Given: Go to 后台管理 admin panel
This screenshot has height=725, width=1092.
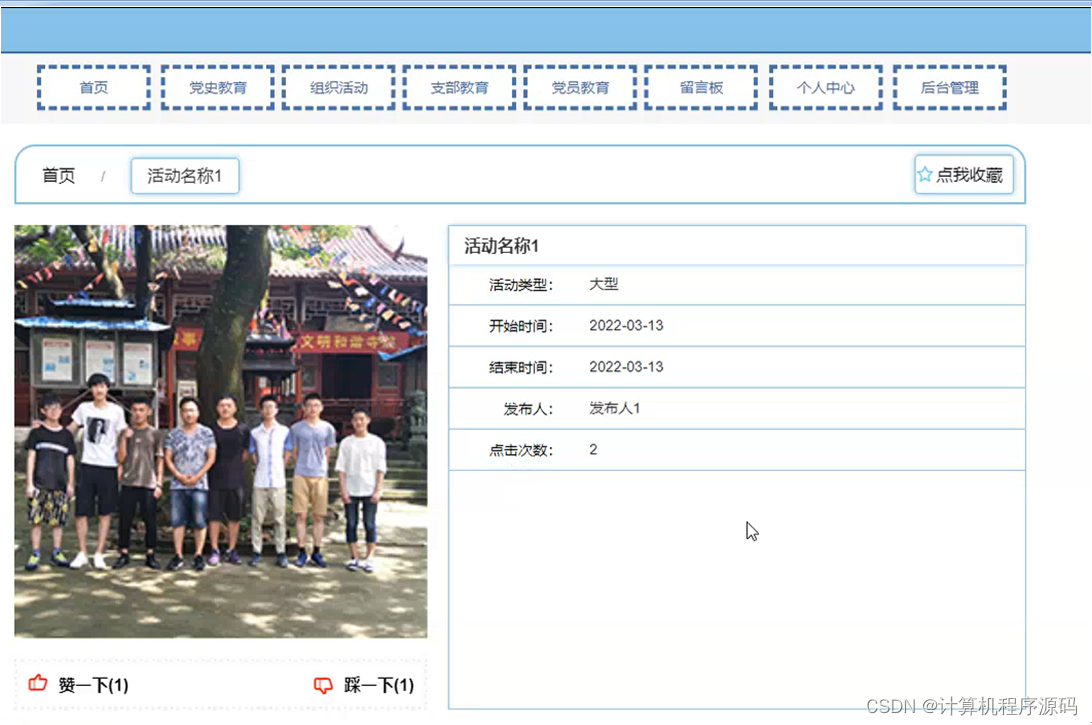Looking at the screenshot, I should pyautogui.click(x=950, y=88).
